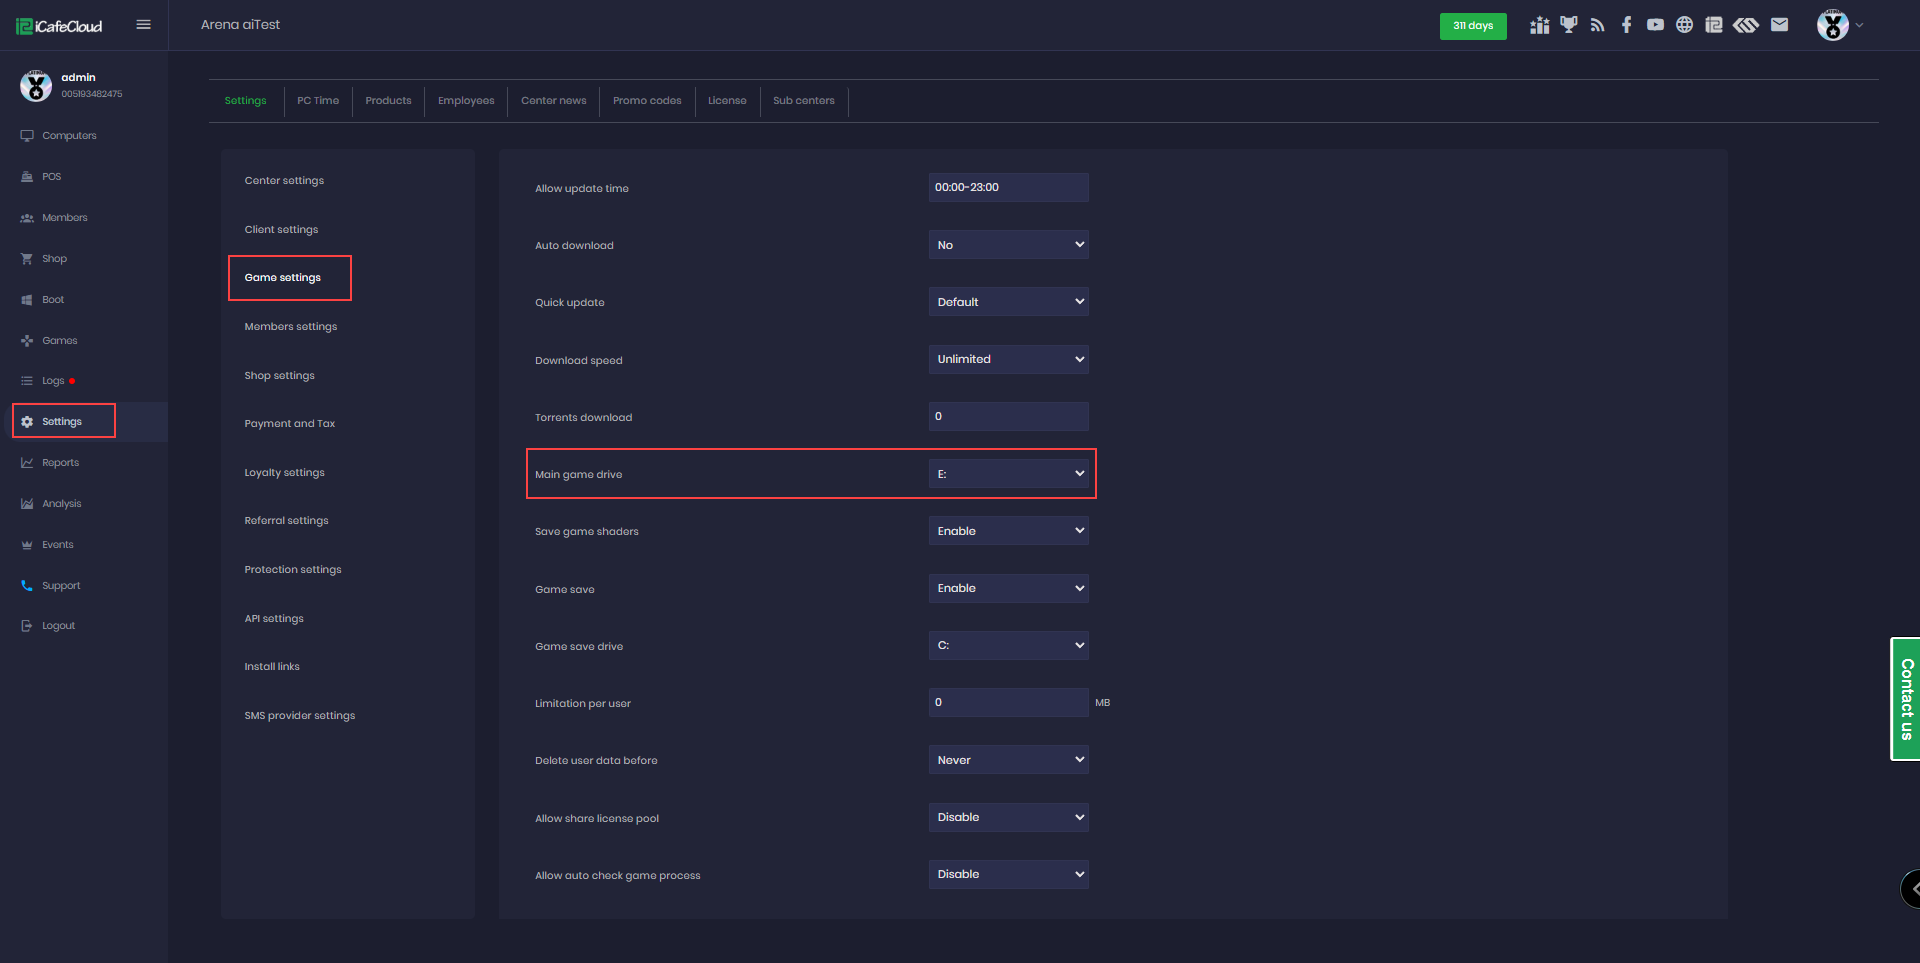This screenshot has height=963, width=1920.
Task: Click the leaderboard ranking icon
Action: click(x=1539, y=25)
